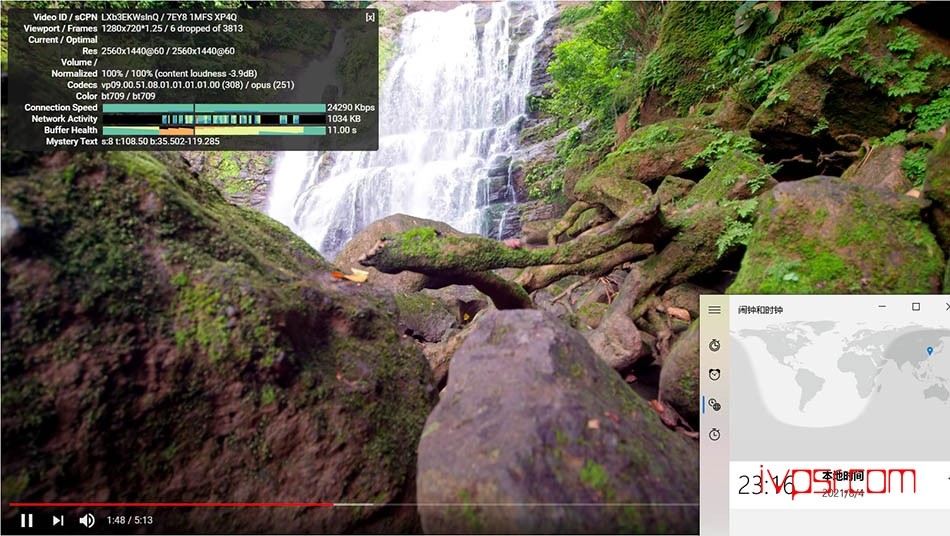The height and width of the screenshot is (536, 950).
Task: Minimize the Clock app window
Action: coord(882,307)
